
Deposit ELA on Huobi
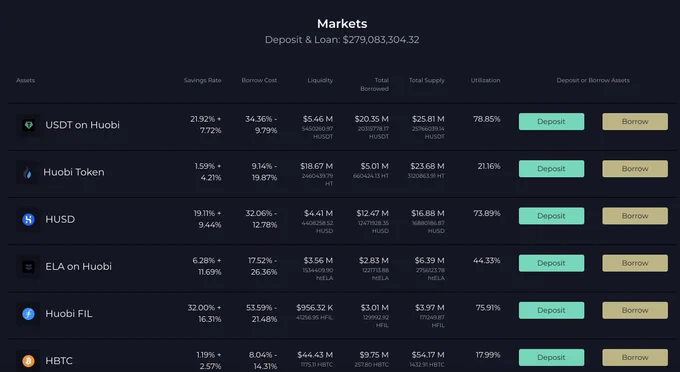coord(551,263)
